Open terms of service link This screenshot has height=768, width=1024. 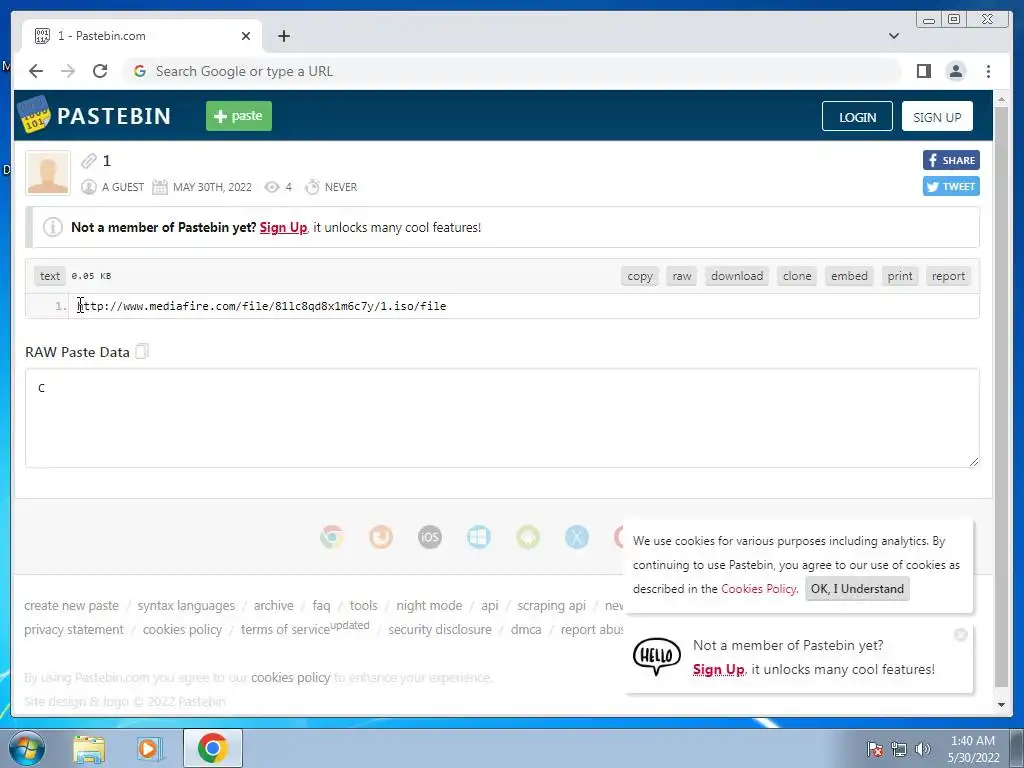click(x=285, y=630)
